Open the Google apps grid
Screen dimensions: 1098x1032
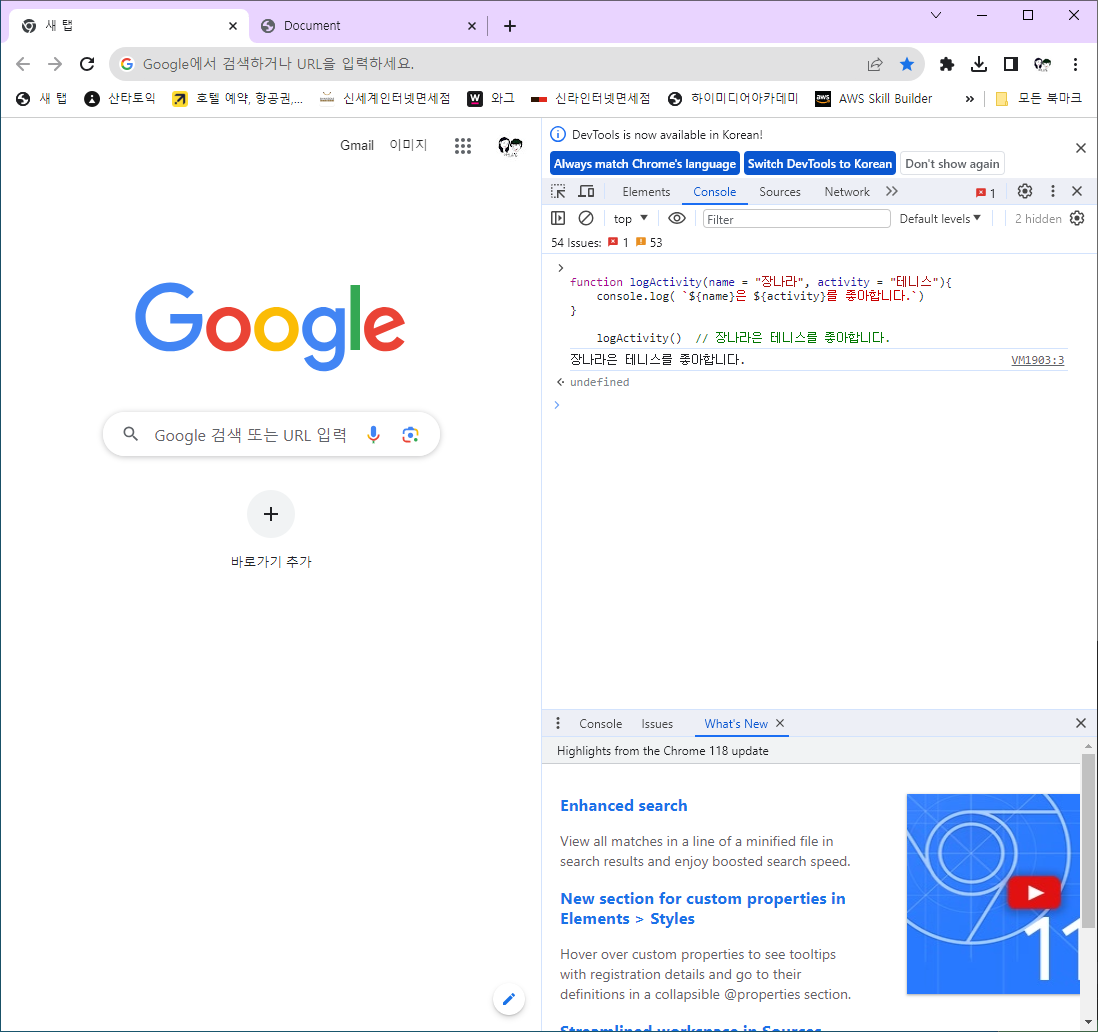click(x=463, y=146)
